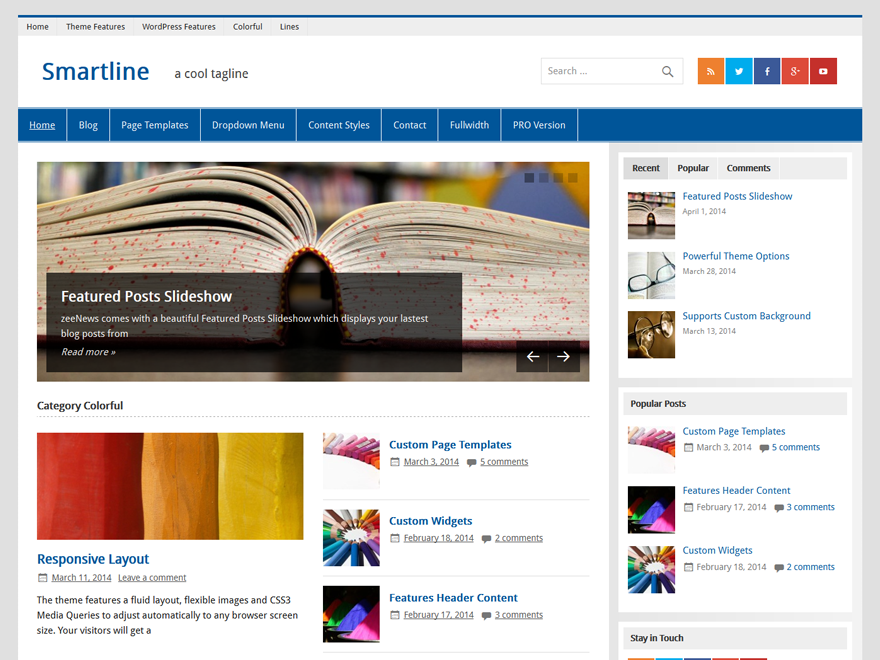Open Features Header Content in main column
Image resolution: width=880 pixels, height=660 pixels.
coord(453,598)
